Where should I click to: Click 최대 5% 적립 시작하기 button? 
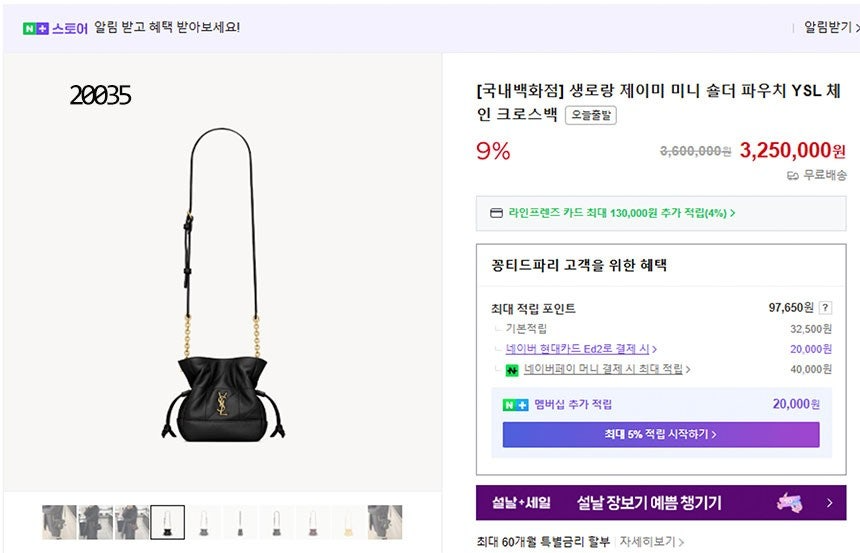point(661,434)
